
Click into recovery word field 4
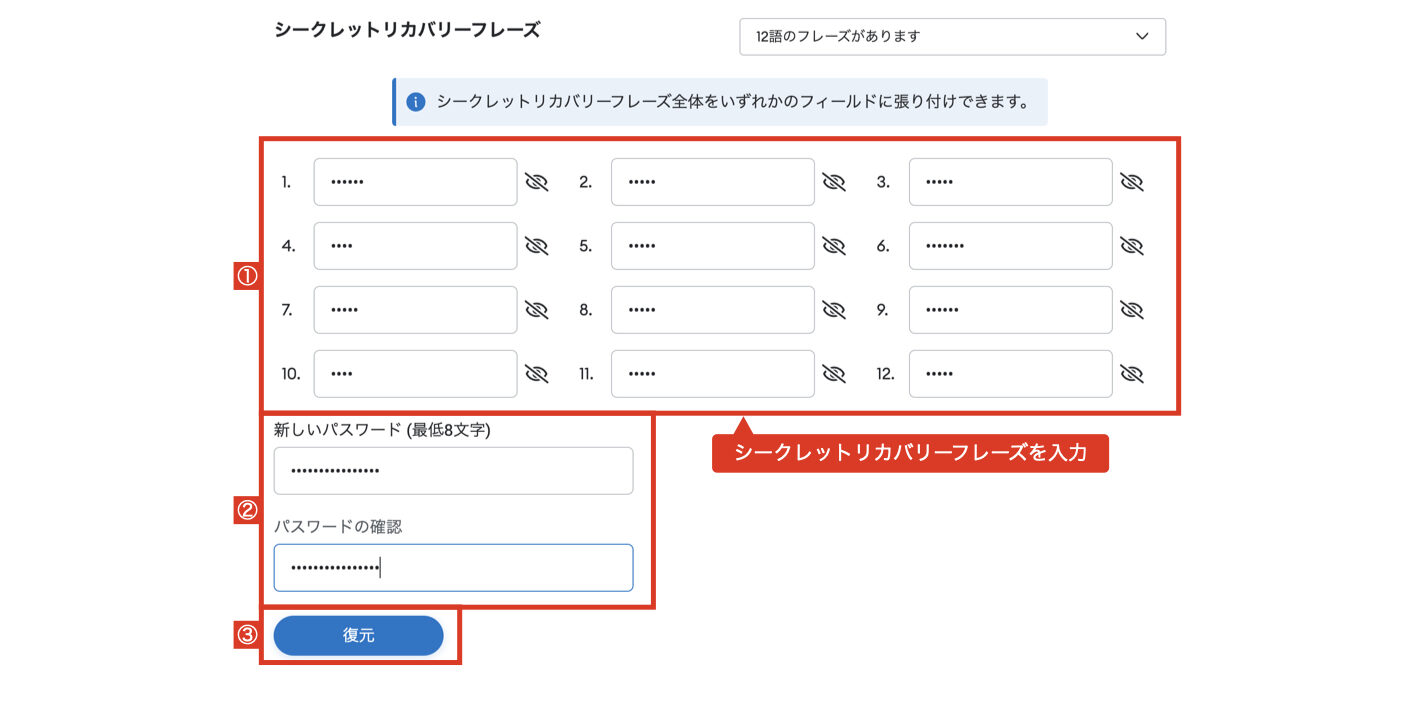[415, 246]
